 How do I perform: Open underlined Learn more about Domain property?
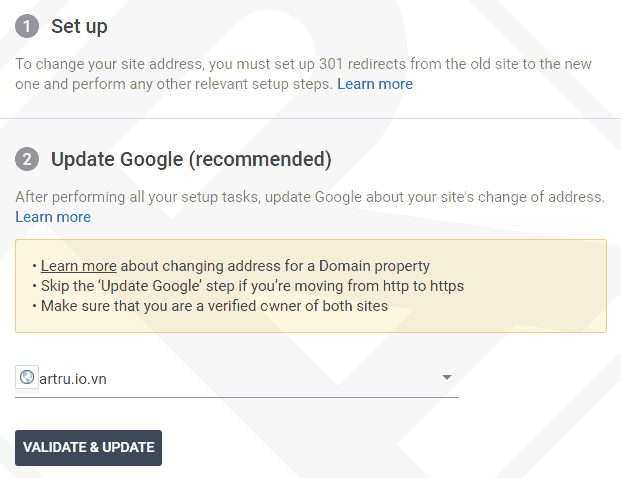[x=79, y=266]
